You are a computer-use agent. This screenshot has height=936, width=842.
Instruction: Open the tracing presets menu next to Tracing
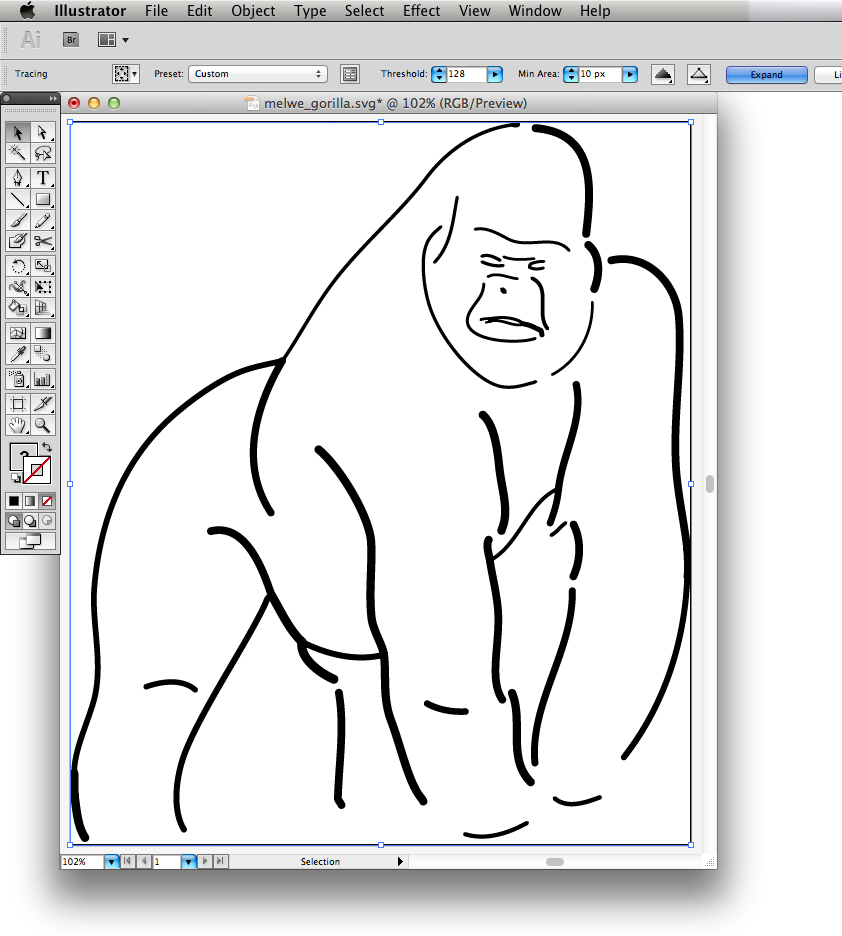(x=125, y=73)
